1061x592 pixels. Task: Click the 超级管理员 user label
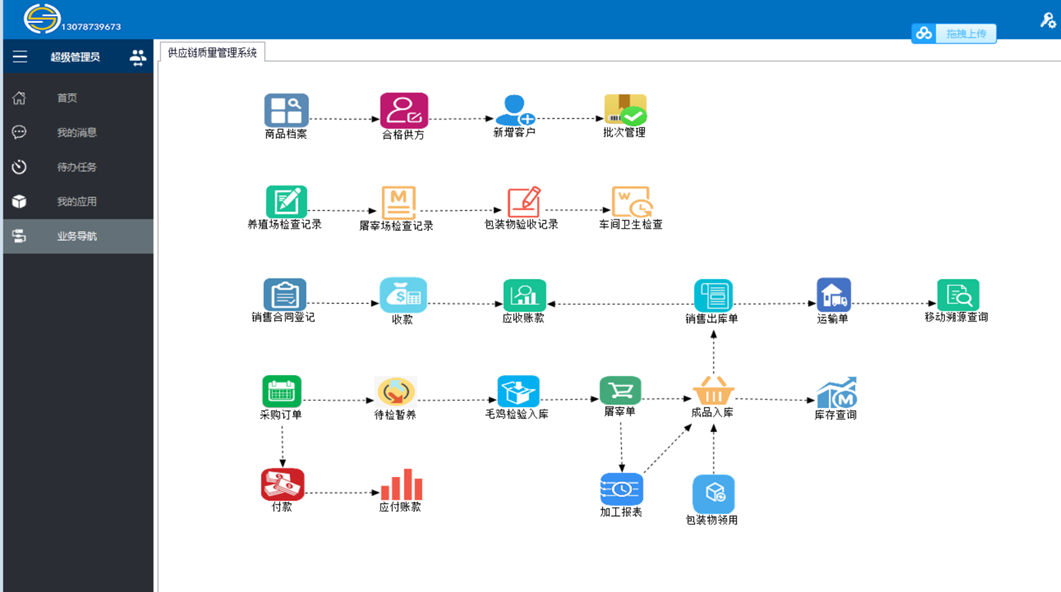75,57
